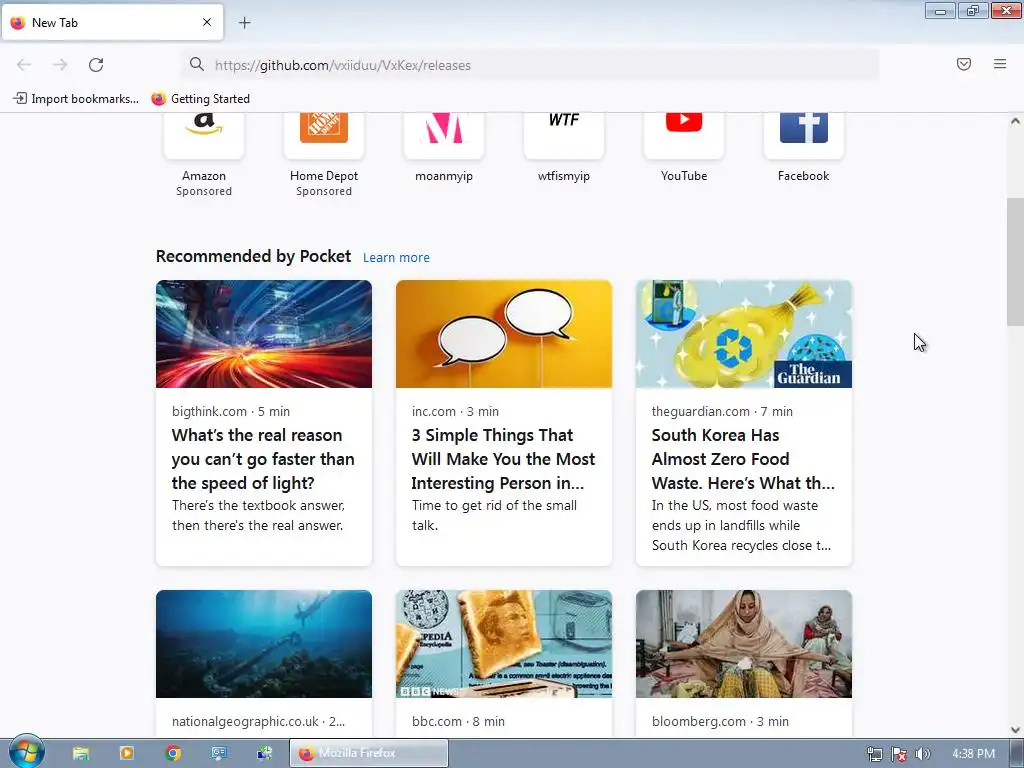The width and height of the screenshot is (1024, 768).
Task: Click the Back navigation arrow
Action: pos(24,65)
